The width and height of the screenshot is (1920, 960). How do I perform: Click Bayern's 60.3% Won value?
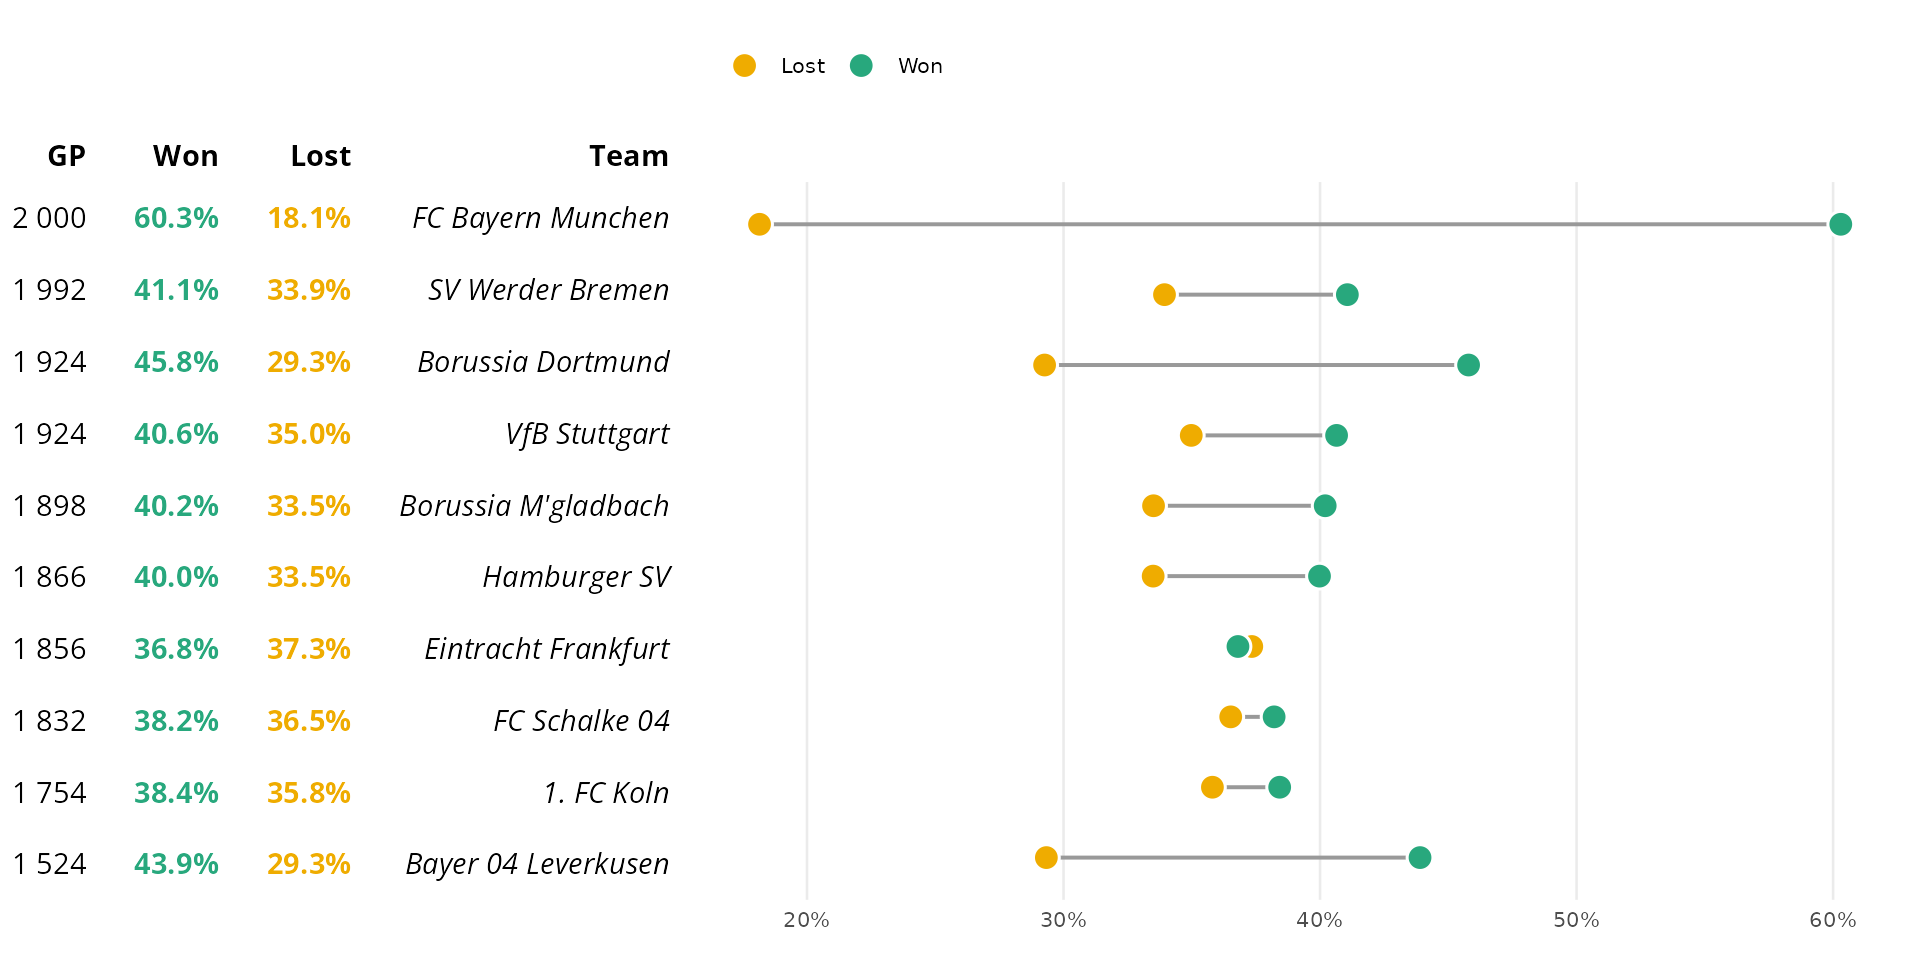pos(176,218)
